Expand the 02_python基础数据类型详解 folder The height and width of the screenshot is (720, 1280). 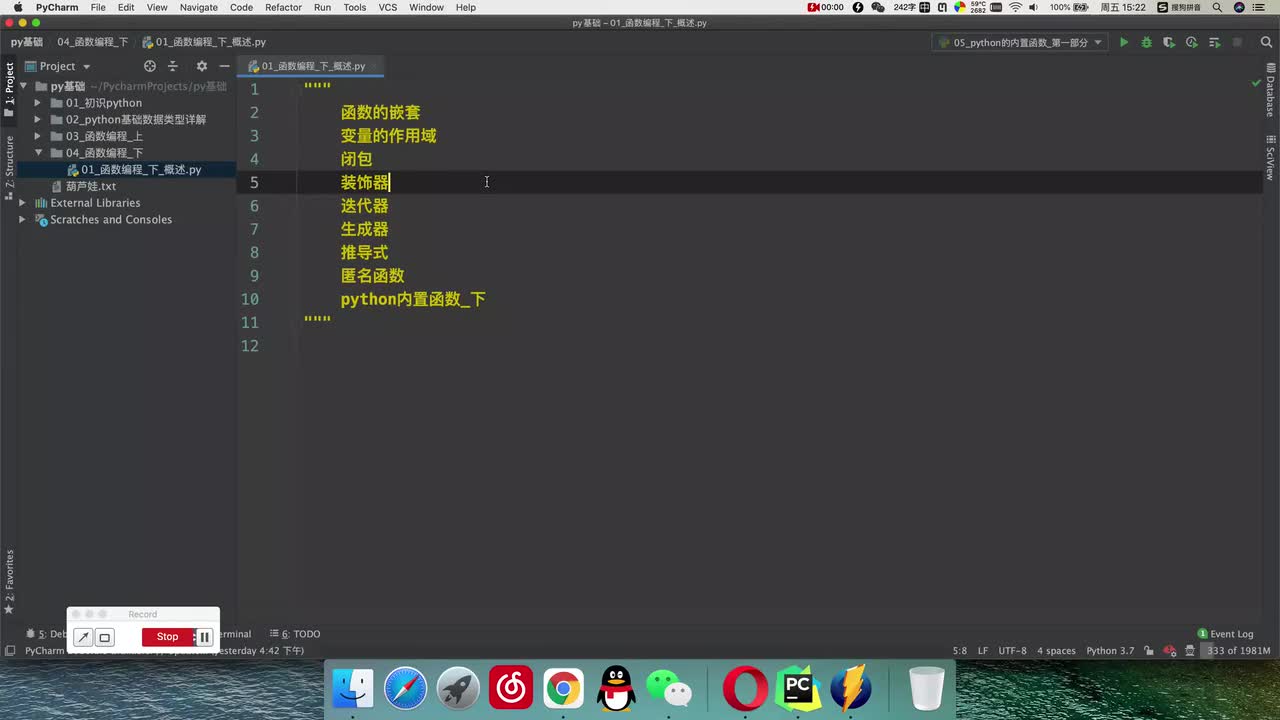tap(38, 120)
